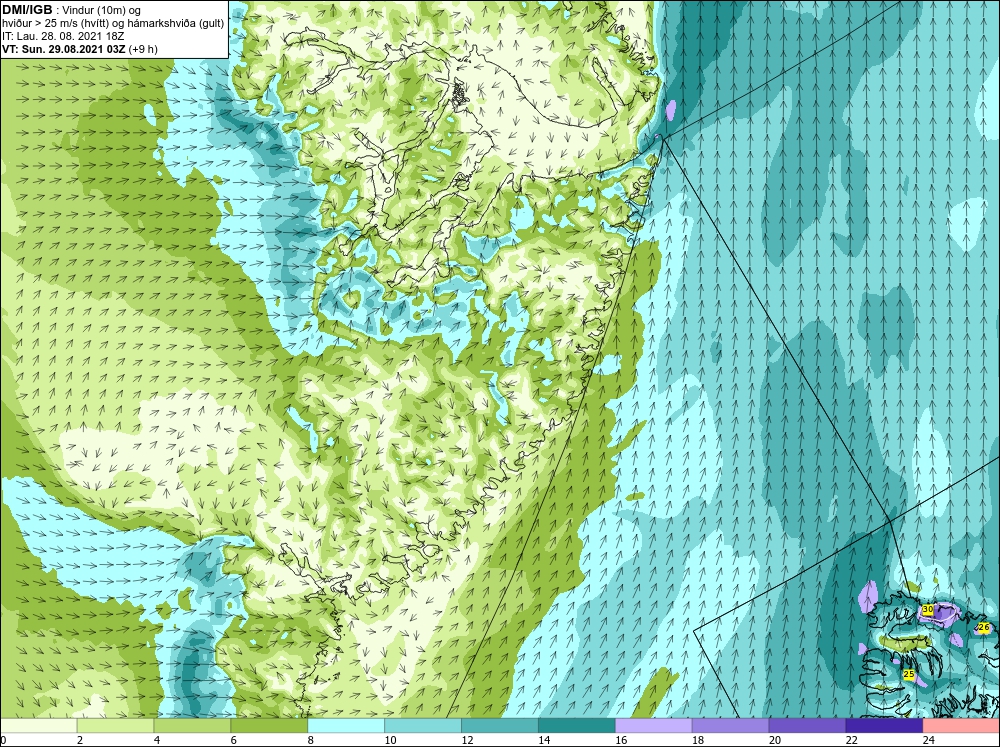The height and width of the screenshot is (747, 1000).
Task: Click the legend scale number '6'
Action: coord(233,740)
